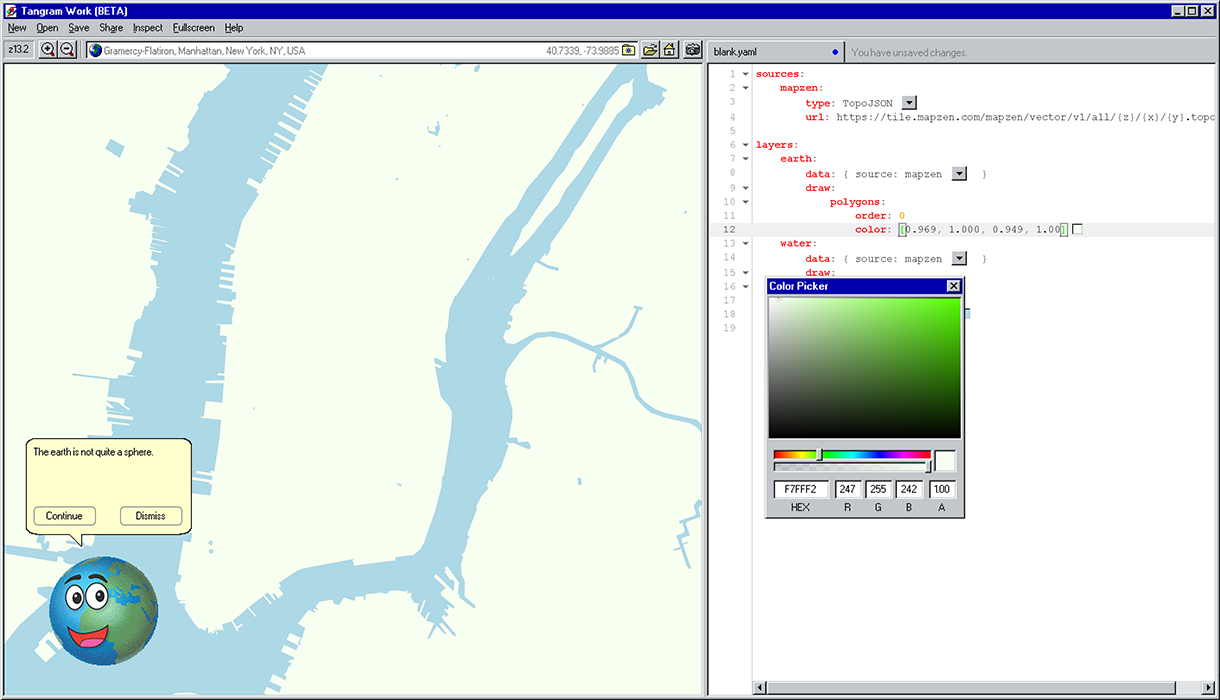The width and height of the screenshot is (1220, 700).
Task: Click the globe mascot assistant
Action: (104, 610)
